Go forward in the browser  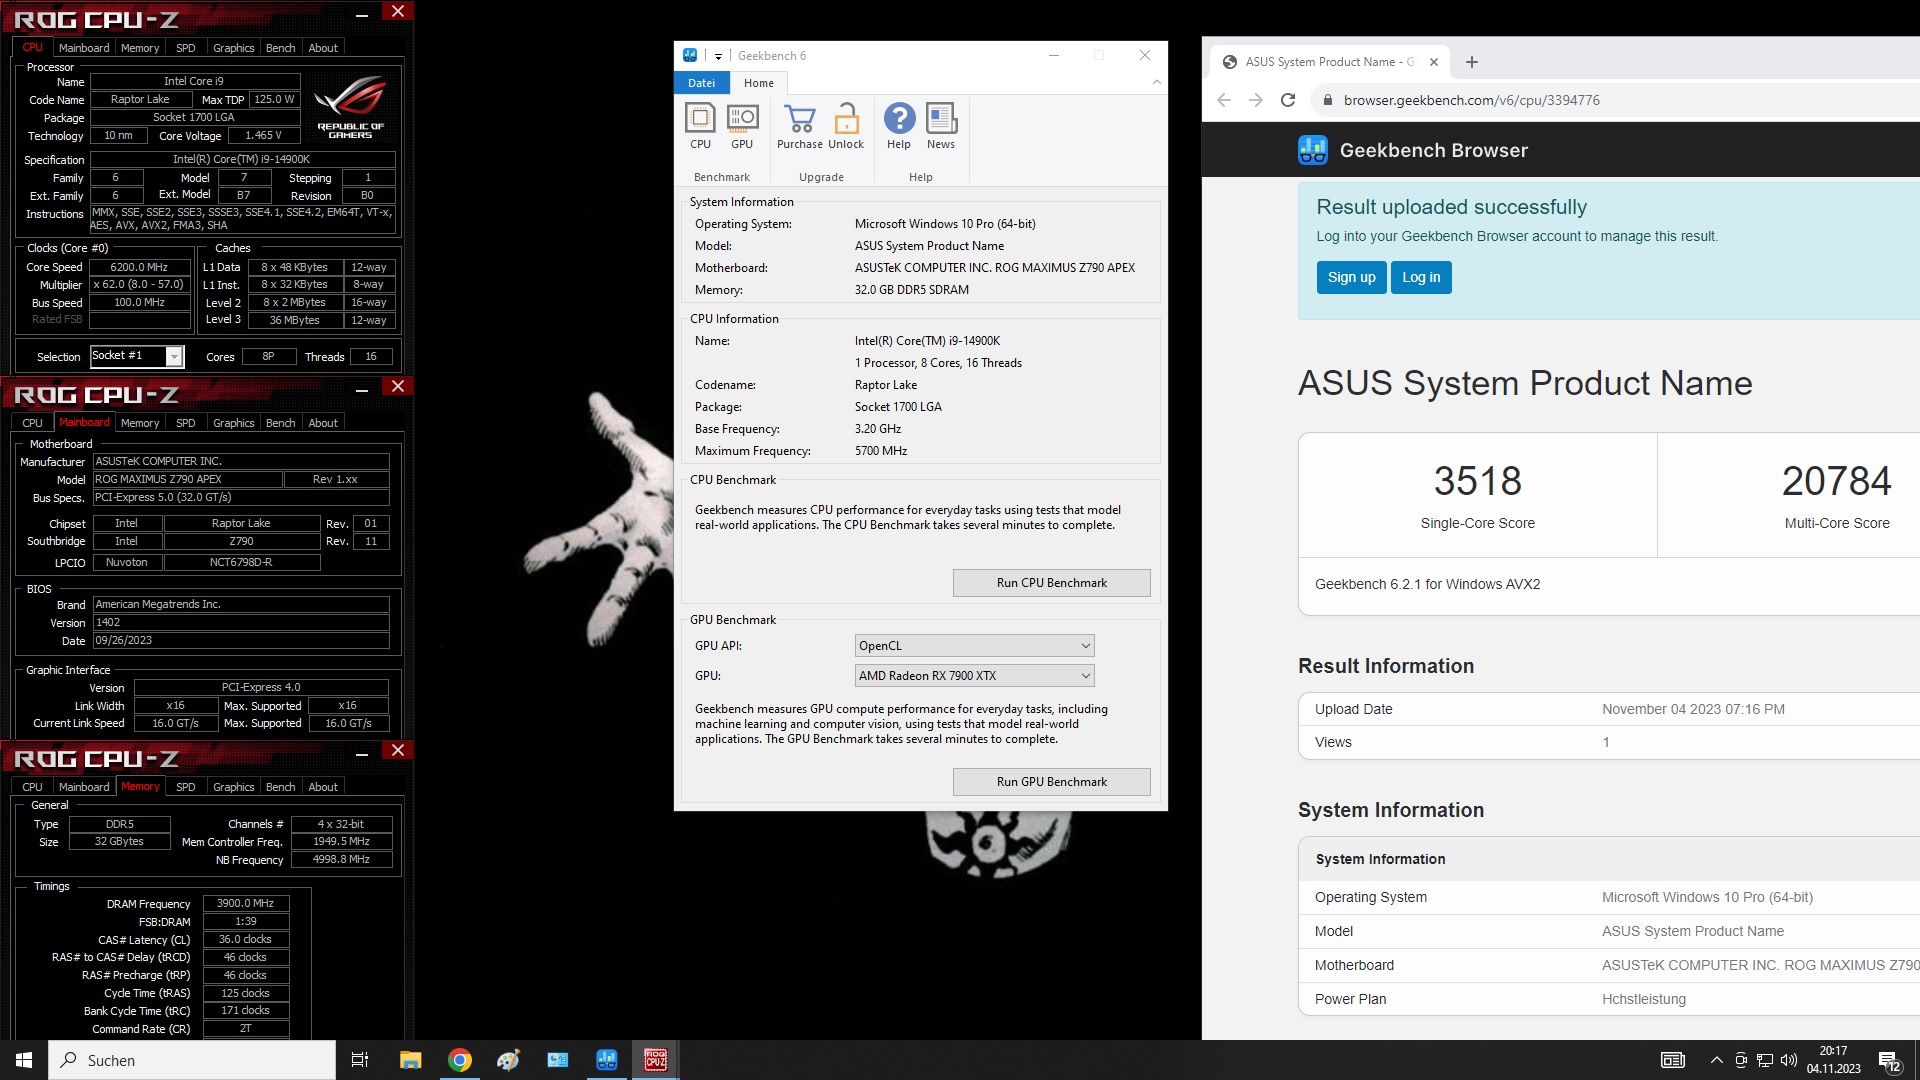(x=1256, y=100)
